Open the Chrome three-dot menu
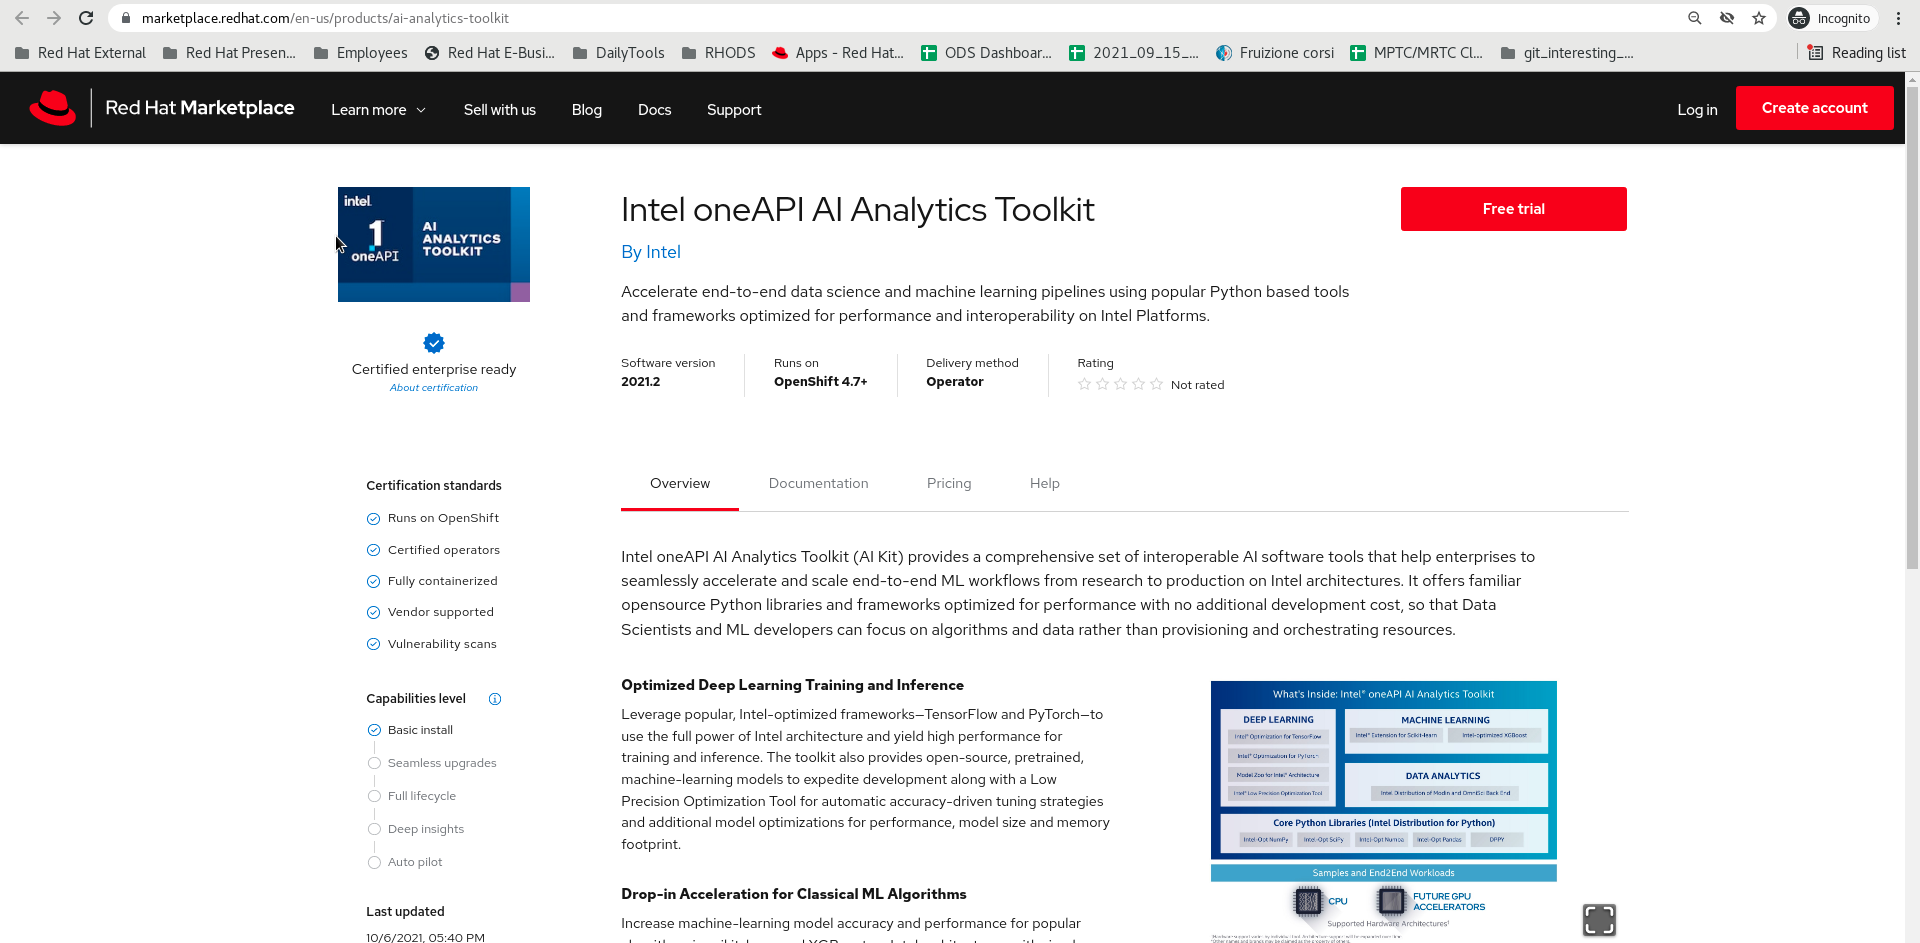Screen dimensions: 1920x943 (x=1898, y=18)
